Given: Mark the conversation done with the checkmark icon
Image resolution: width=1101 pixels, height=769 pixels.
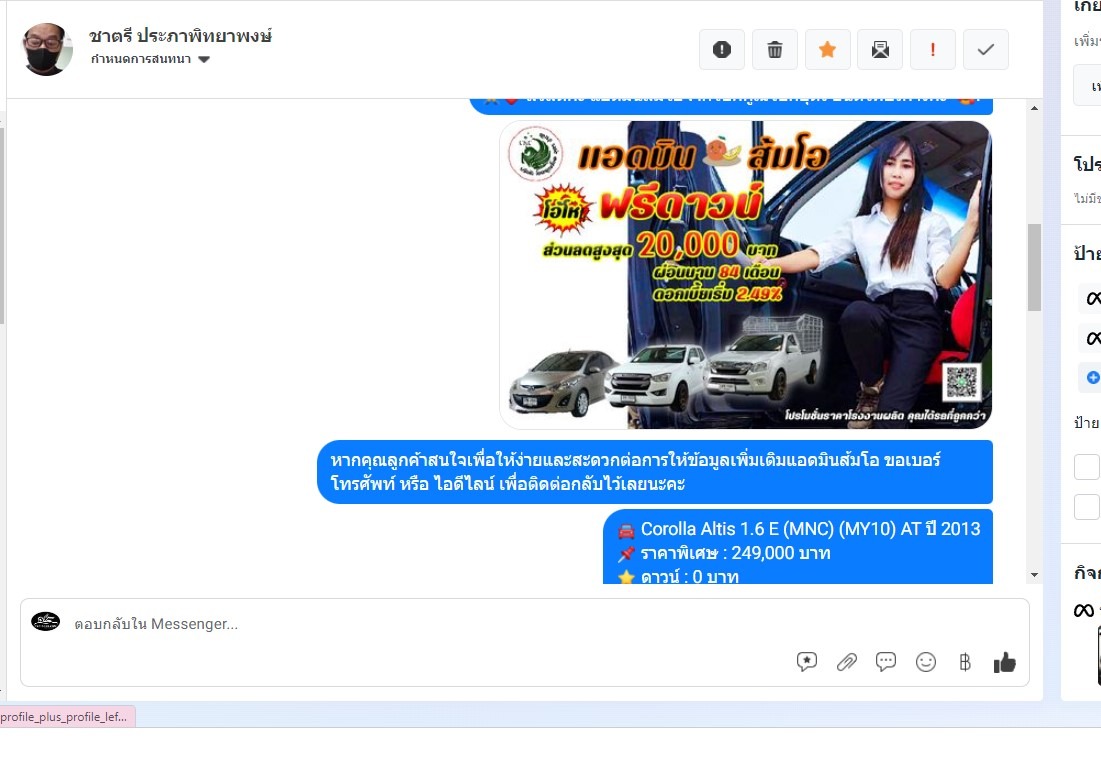Looking at the screenshot, I should pos(986,50).
